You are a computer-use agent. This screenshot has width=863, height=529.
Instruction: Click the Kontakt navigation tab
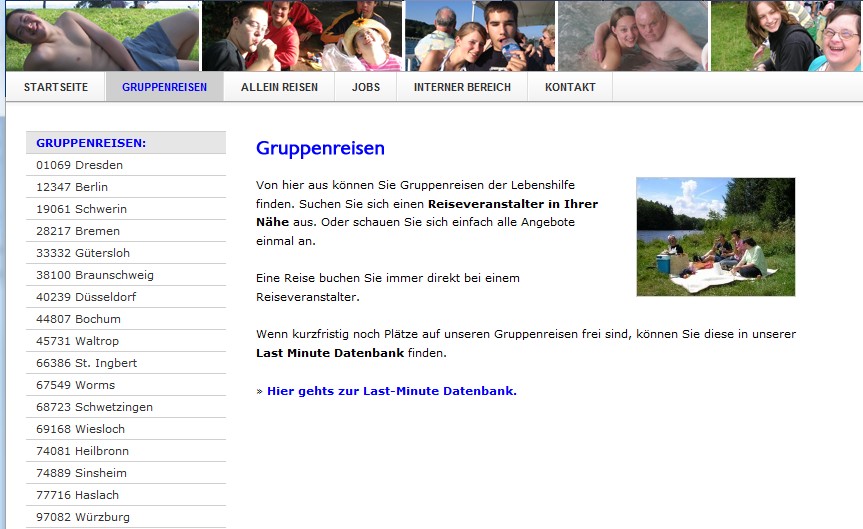(570, 87)
